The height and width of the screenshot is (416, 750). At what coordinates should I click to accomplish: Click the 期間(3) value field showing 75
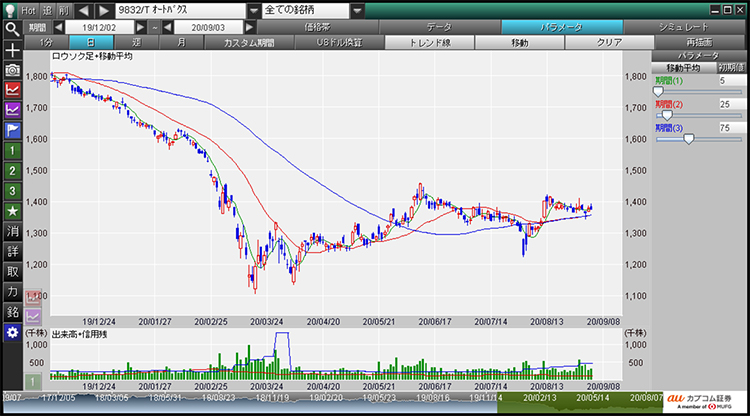click(732, 128)
